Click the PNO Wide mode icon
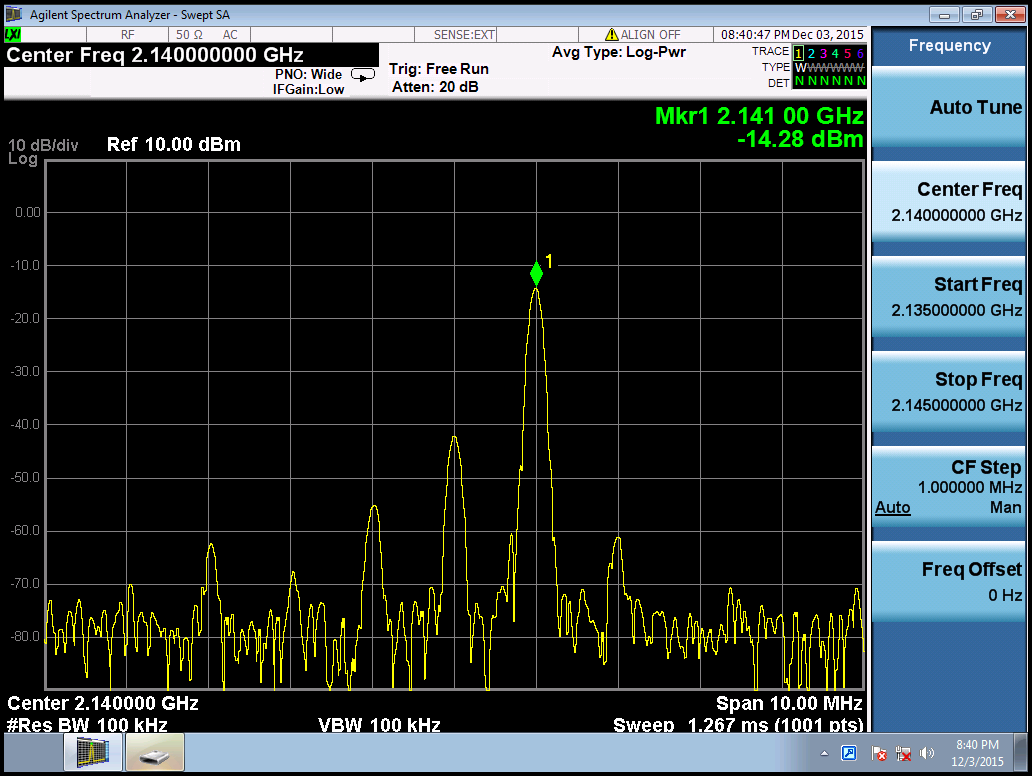Viewport: 1032px width, 776px height. click(364, 74)
